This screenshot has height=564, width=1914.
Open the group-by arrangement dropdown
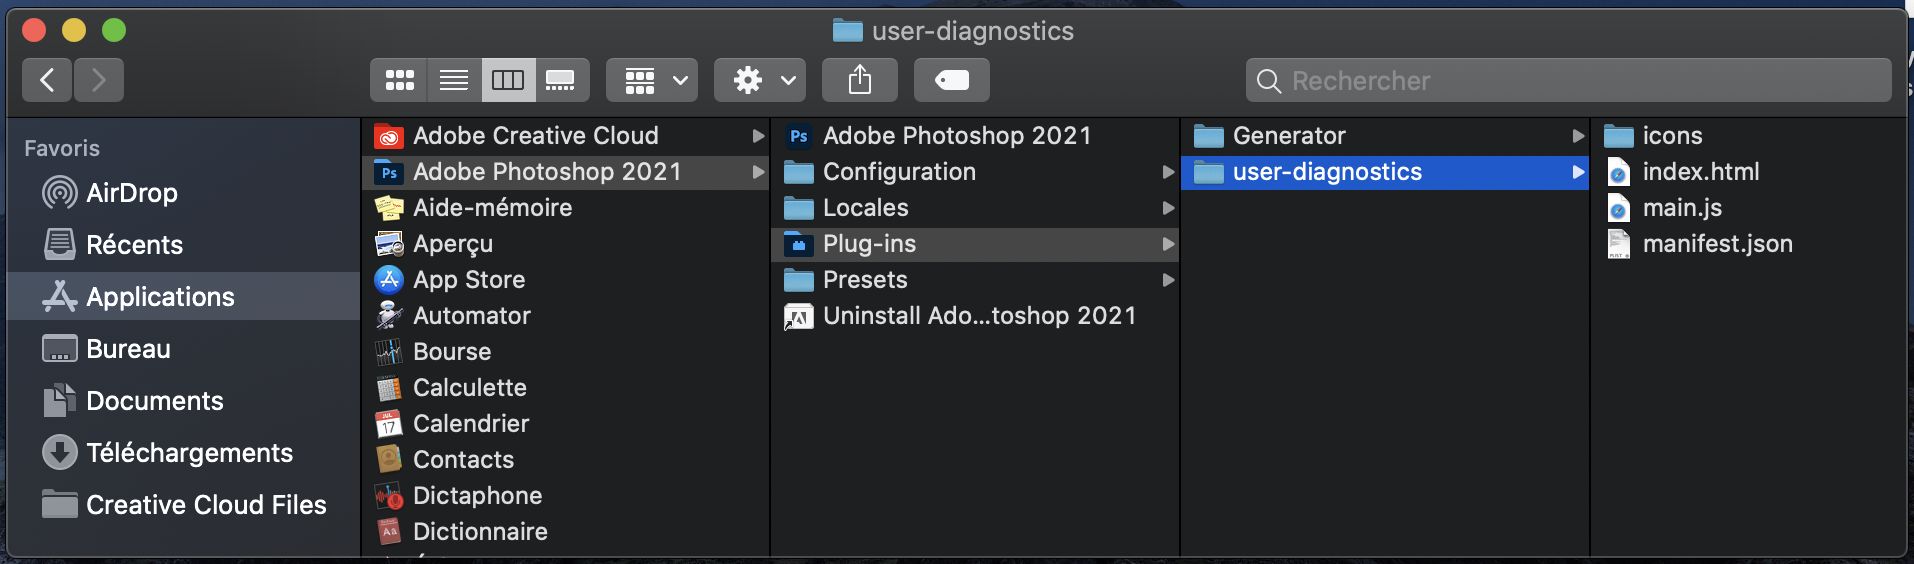(x=652, y=80)
